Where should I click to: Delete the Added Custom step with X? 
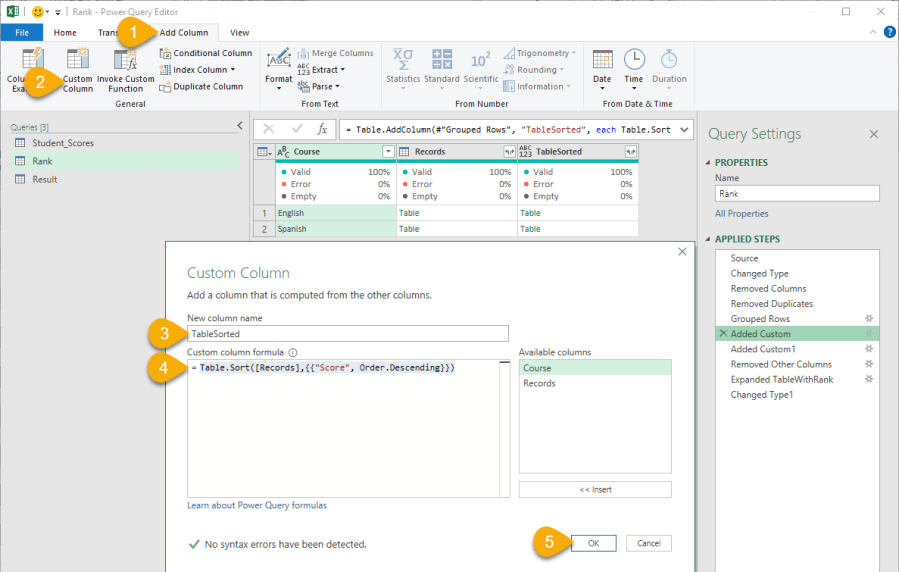[723, 334]
